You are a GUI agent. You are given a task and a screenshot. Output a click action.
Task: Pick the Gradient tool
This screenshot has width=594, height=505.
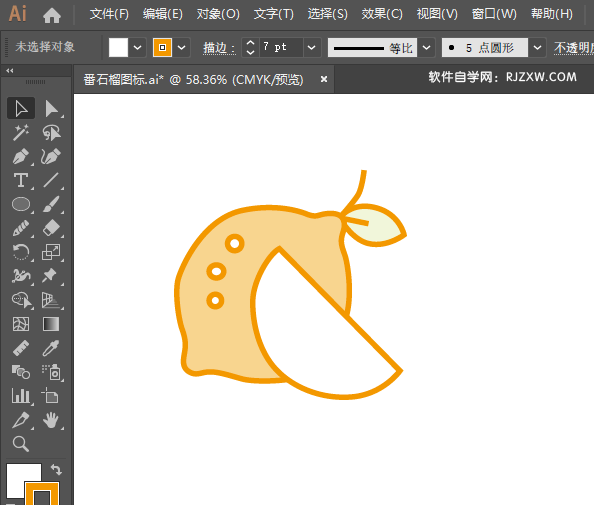51,324
